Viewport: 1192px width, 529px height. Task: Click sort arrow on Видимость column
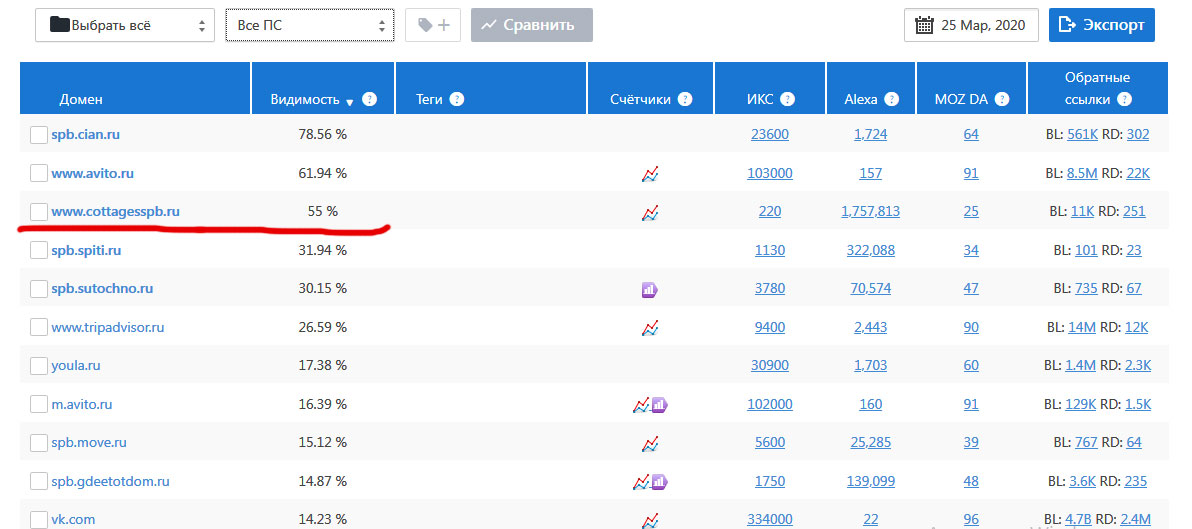pos(350,102)
